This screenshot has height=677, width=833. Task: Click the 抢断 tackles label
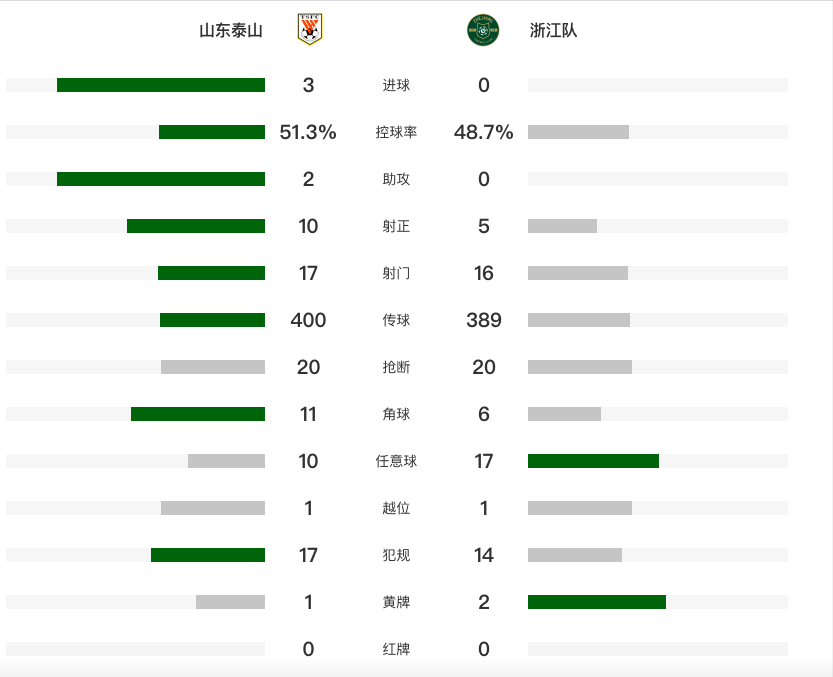396,367
